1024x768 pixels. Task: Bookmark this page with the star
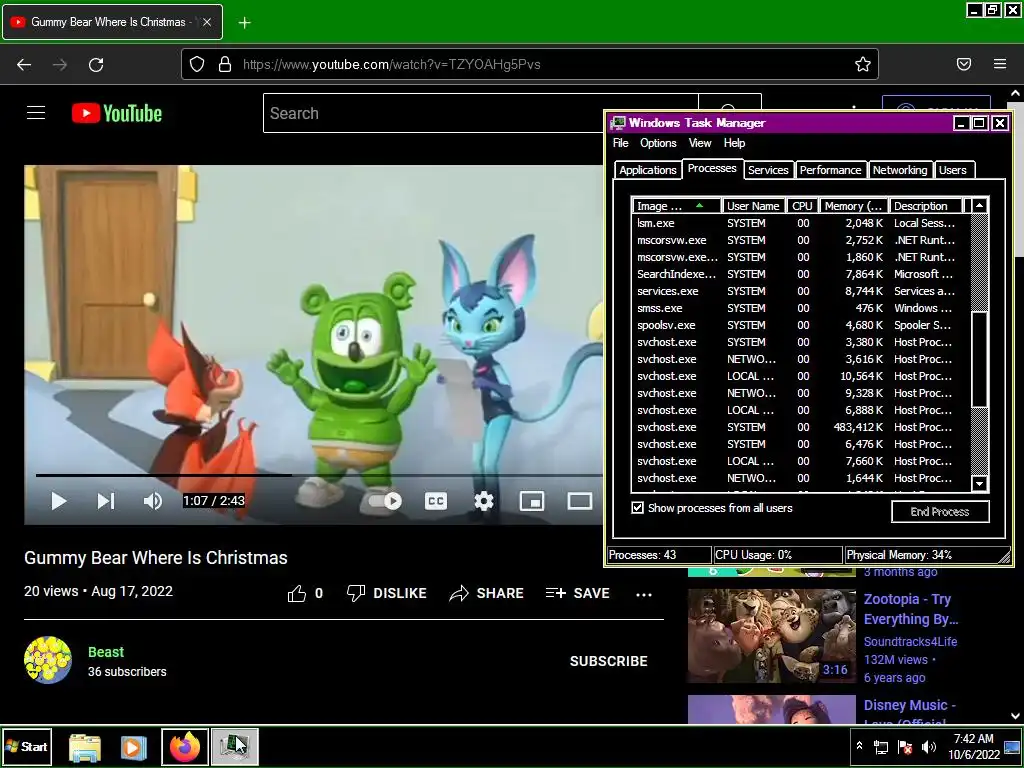[x=863, y=64]
